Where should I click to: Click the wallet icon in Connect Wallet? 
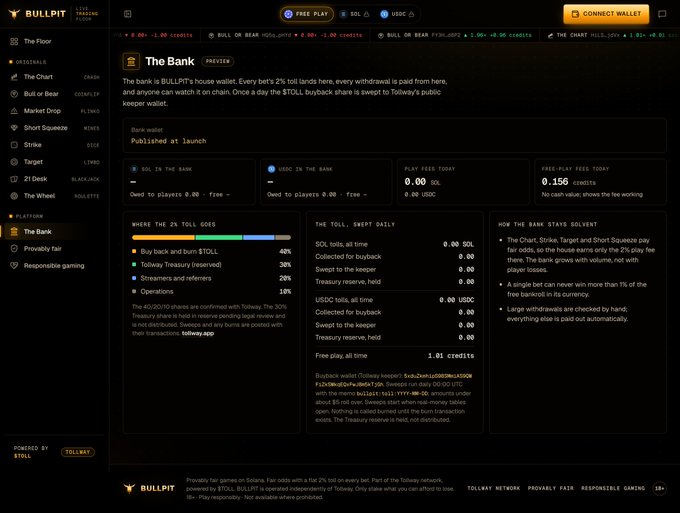point(575,14)
